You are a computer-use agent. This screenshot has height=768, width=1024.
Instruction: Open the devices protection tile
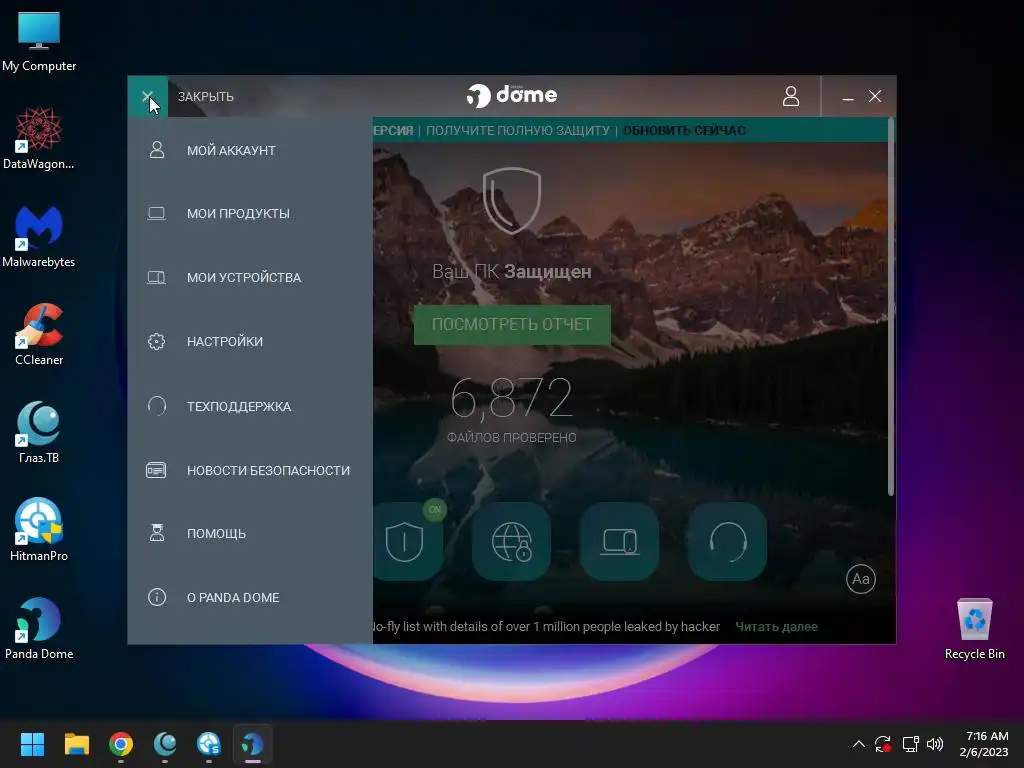tap(619, 541)
